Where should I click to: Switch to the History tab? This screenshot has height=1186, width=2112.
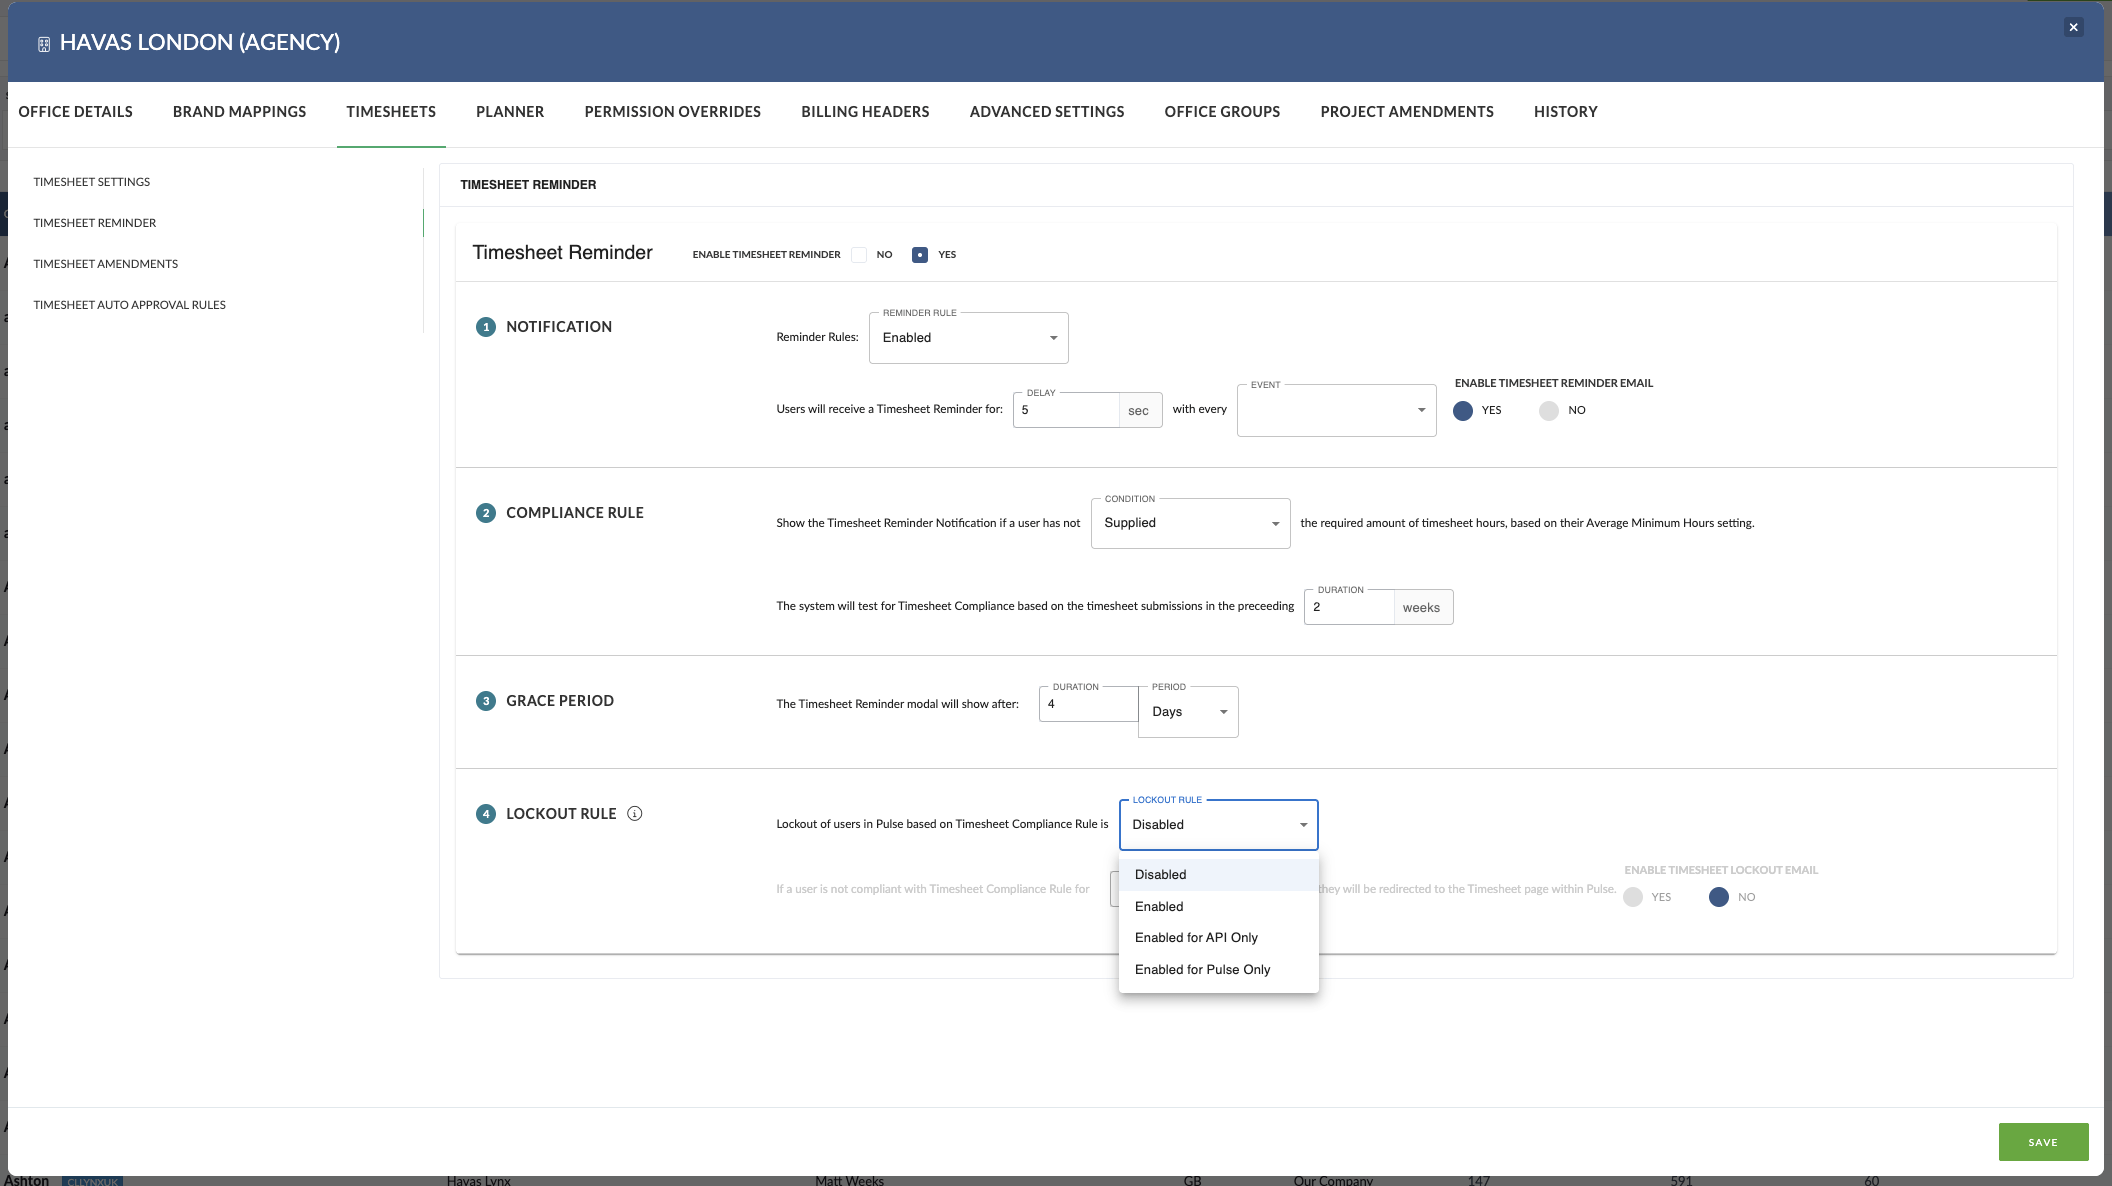pyautogui.click(x=1566, y=112)
